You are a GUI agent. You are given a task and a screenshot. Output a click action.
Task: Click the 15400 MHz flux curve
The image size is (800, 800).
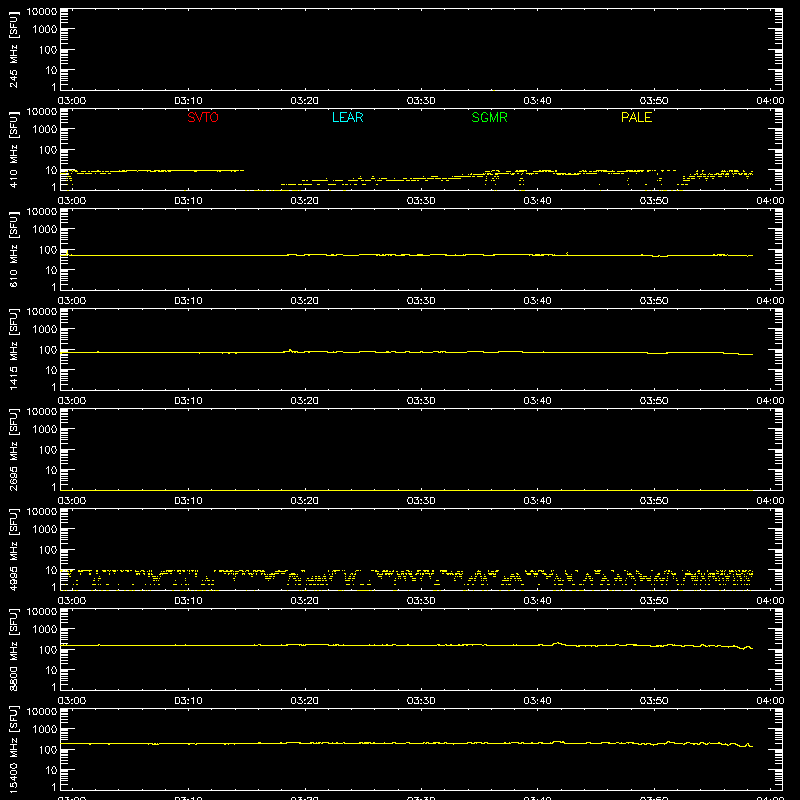[x=407, y=743]
